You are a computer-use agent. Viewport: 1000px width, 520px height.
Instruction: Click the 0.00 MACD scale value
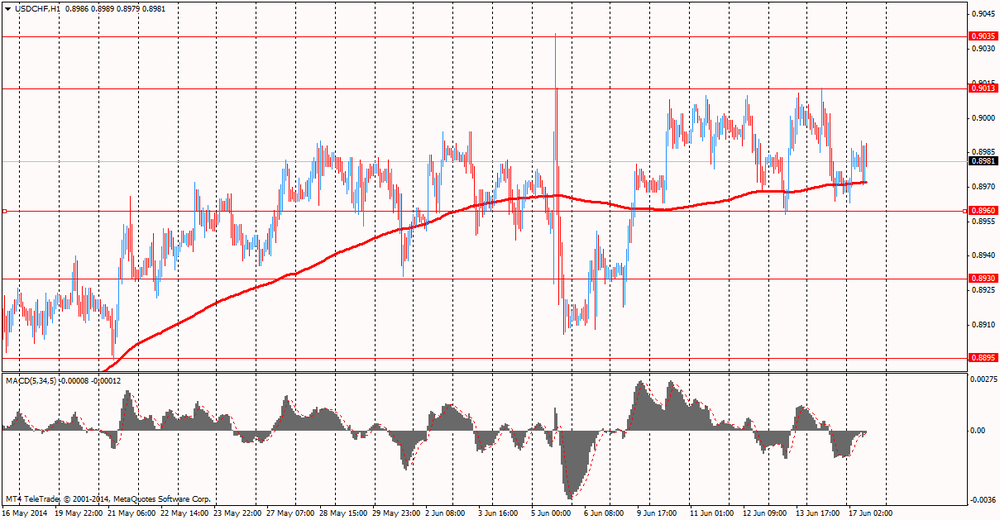977,431
